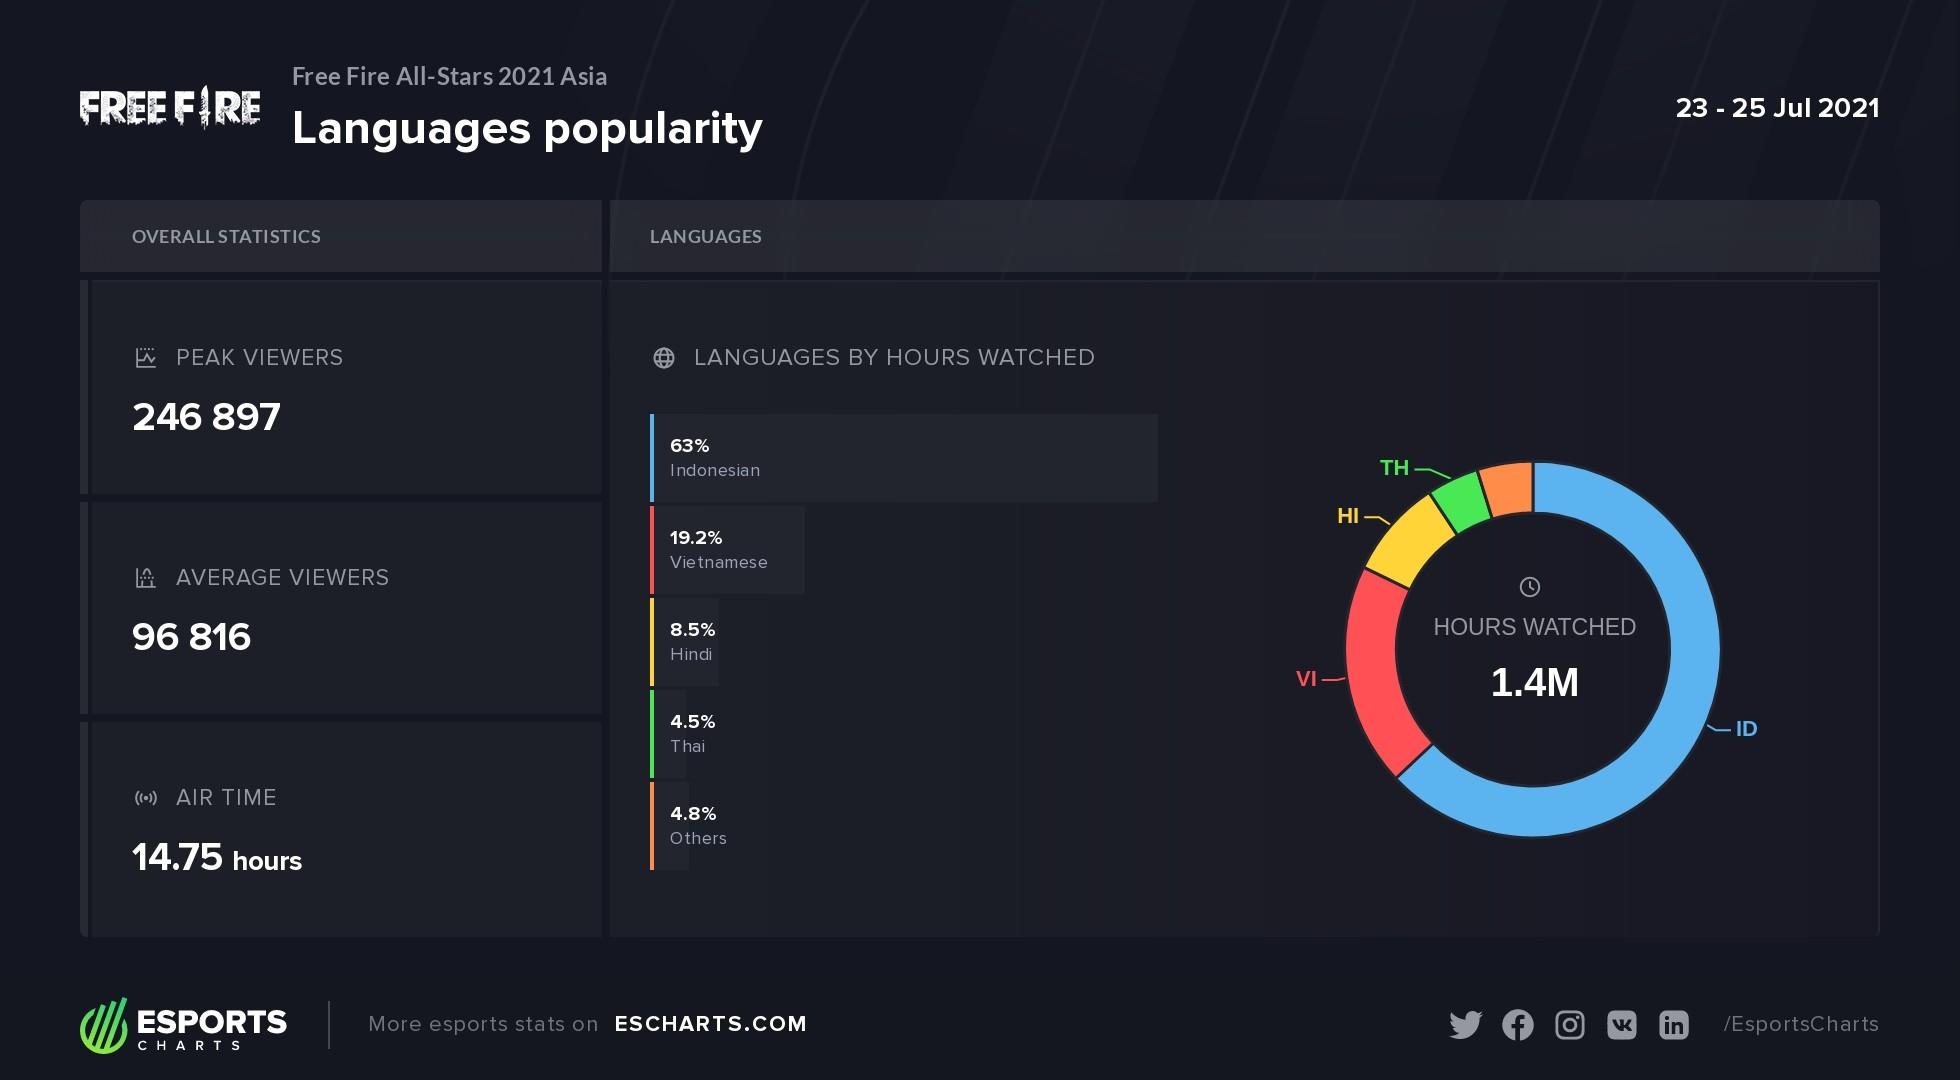Screen dimensions: 1960x1080
Task: Select the Languages tab header
Action: click(x=1245, y=236)
